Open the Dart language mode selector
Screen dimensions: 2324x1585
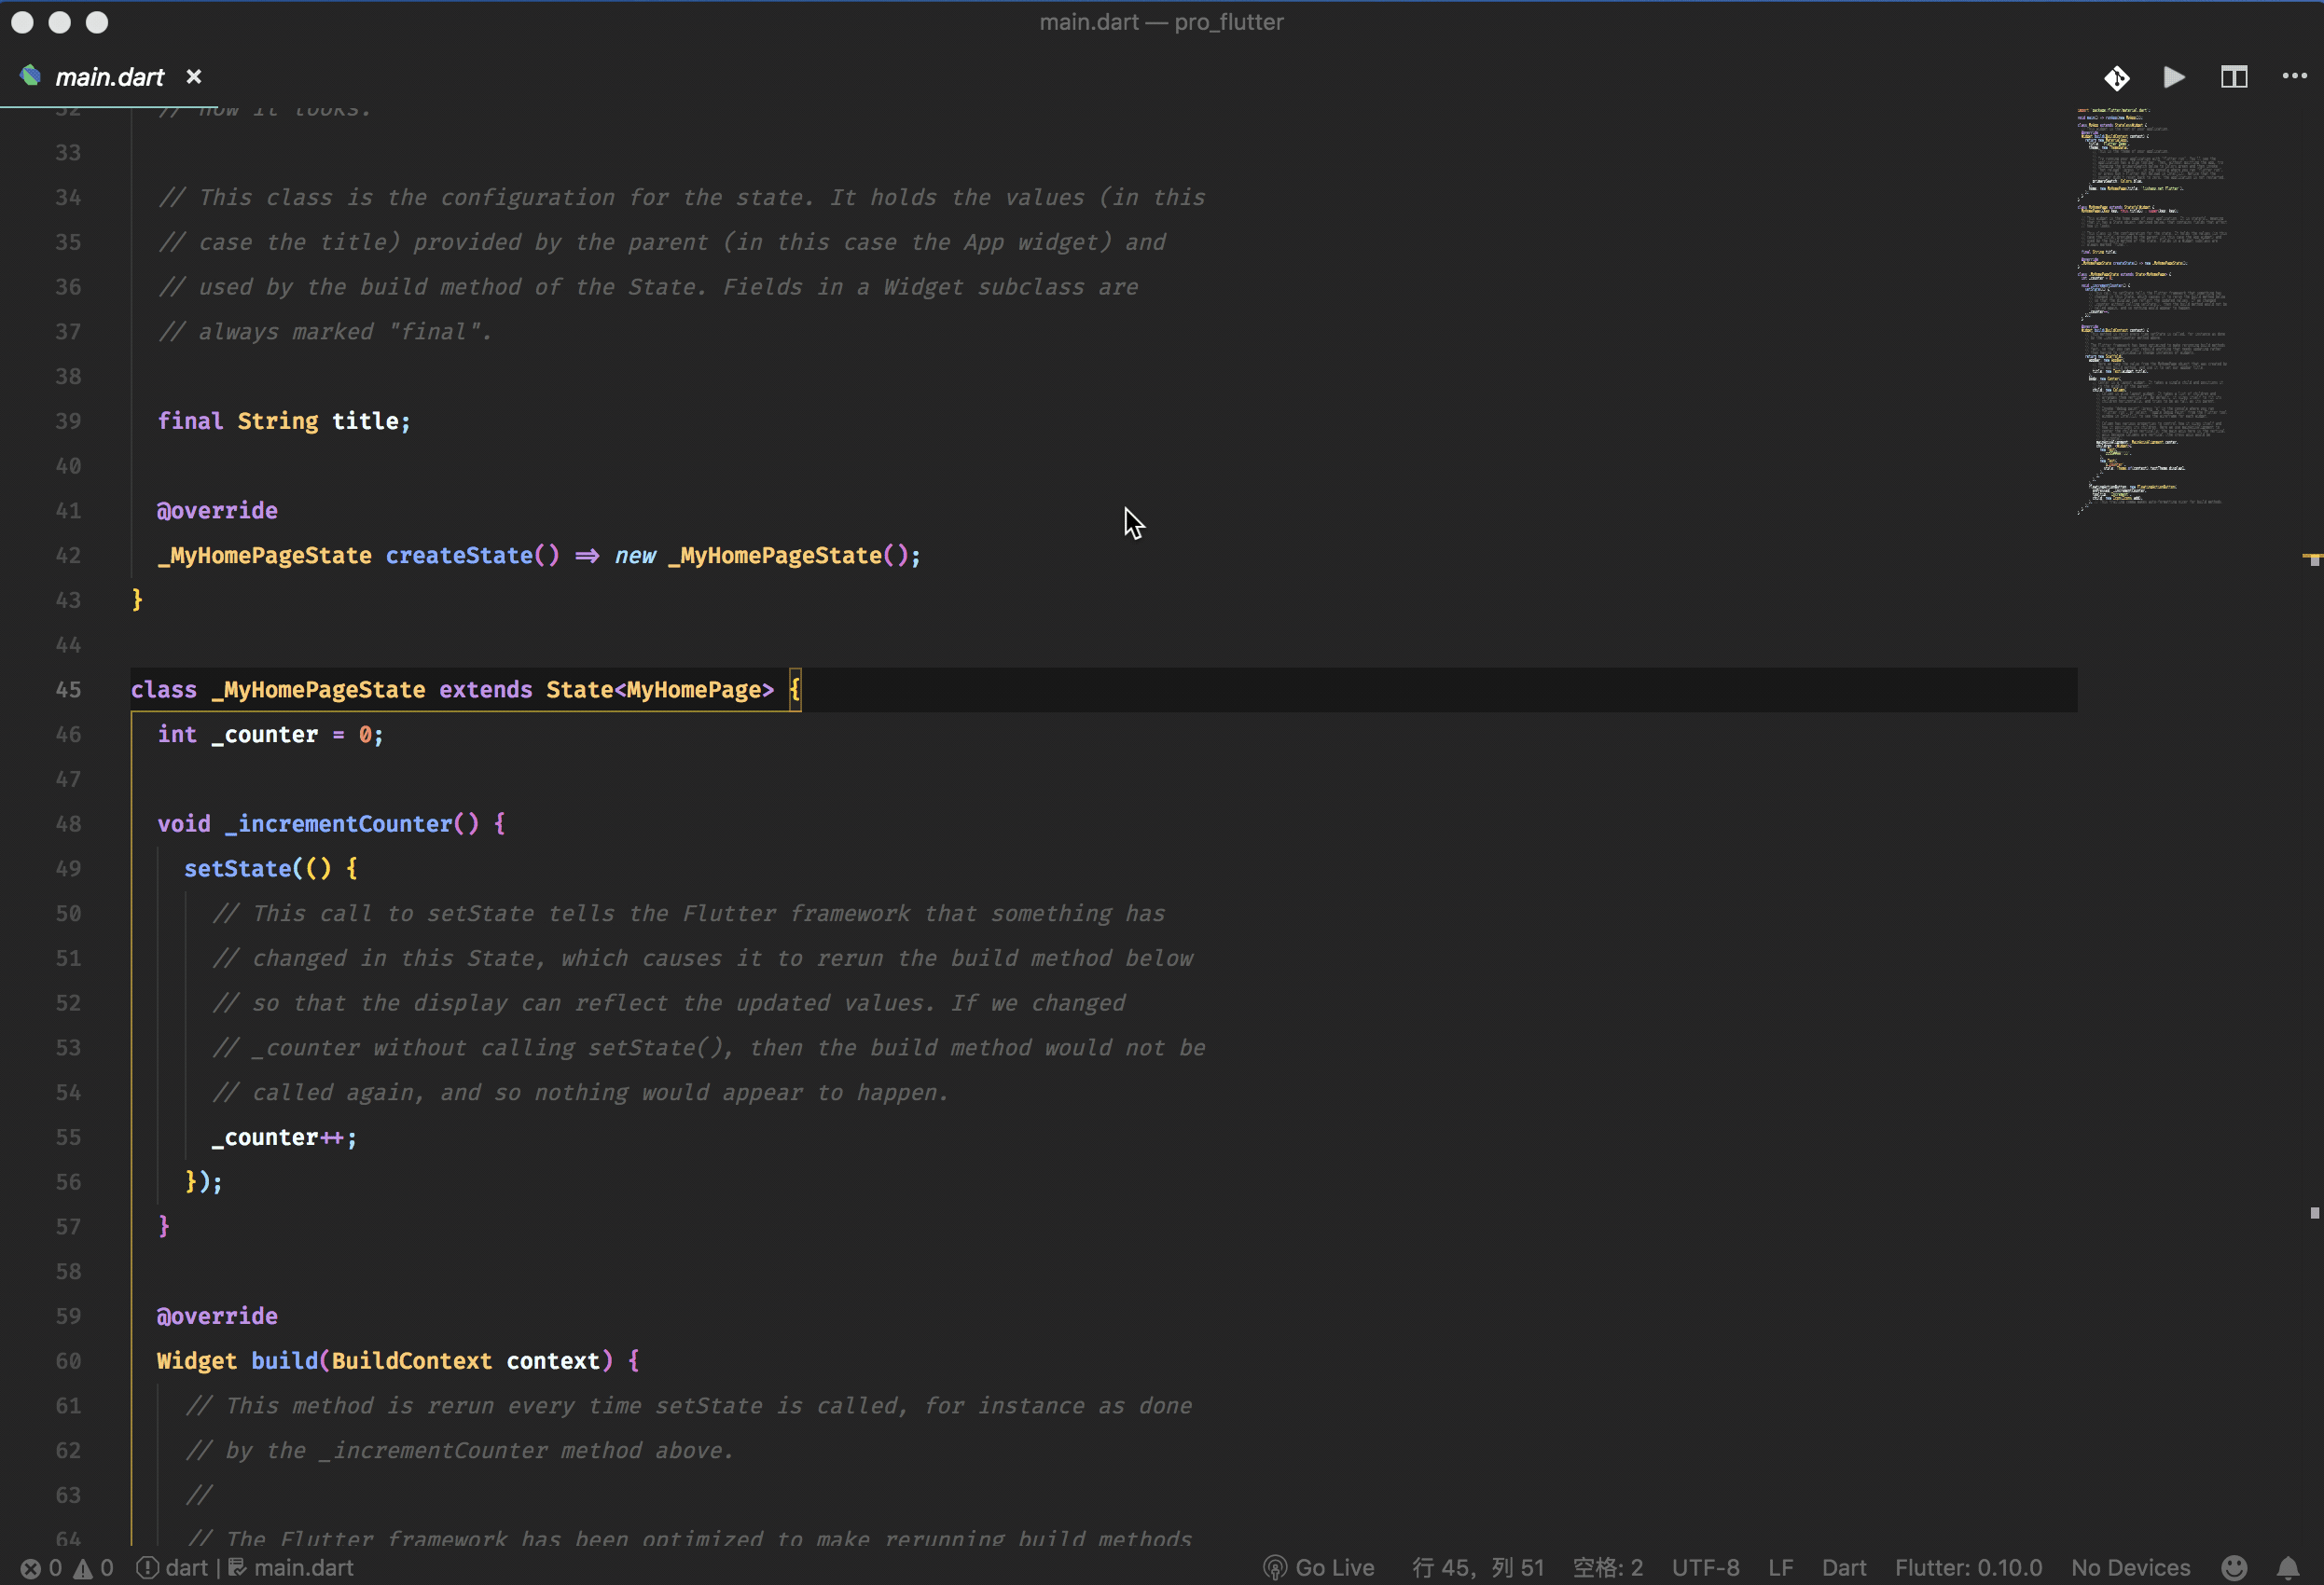tap(1843, 1567)
